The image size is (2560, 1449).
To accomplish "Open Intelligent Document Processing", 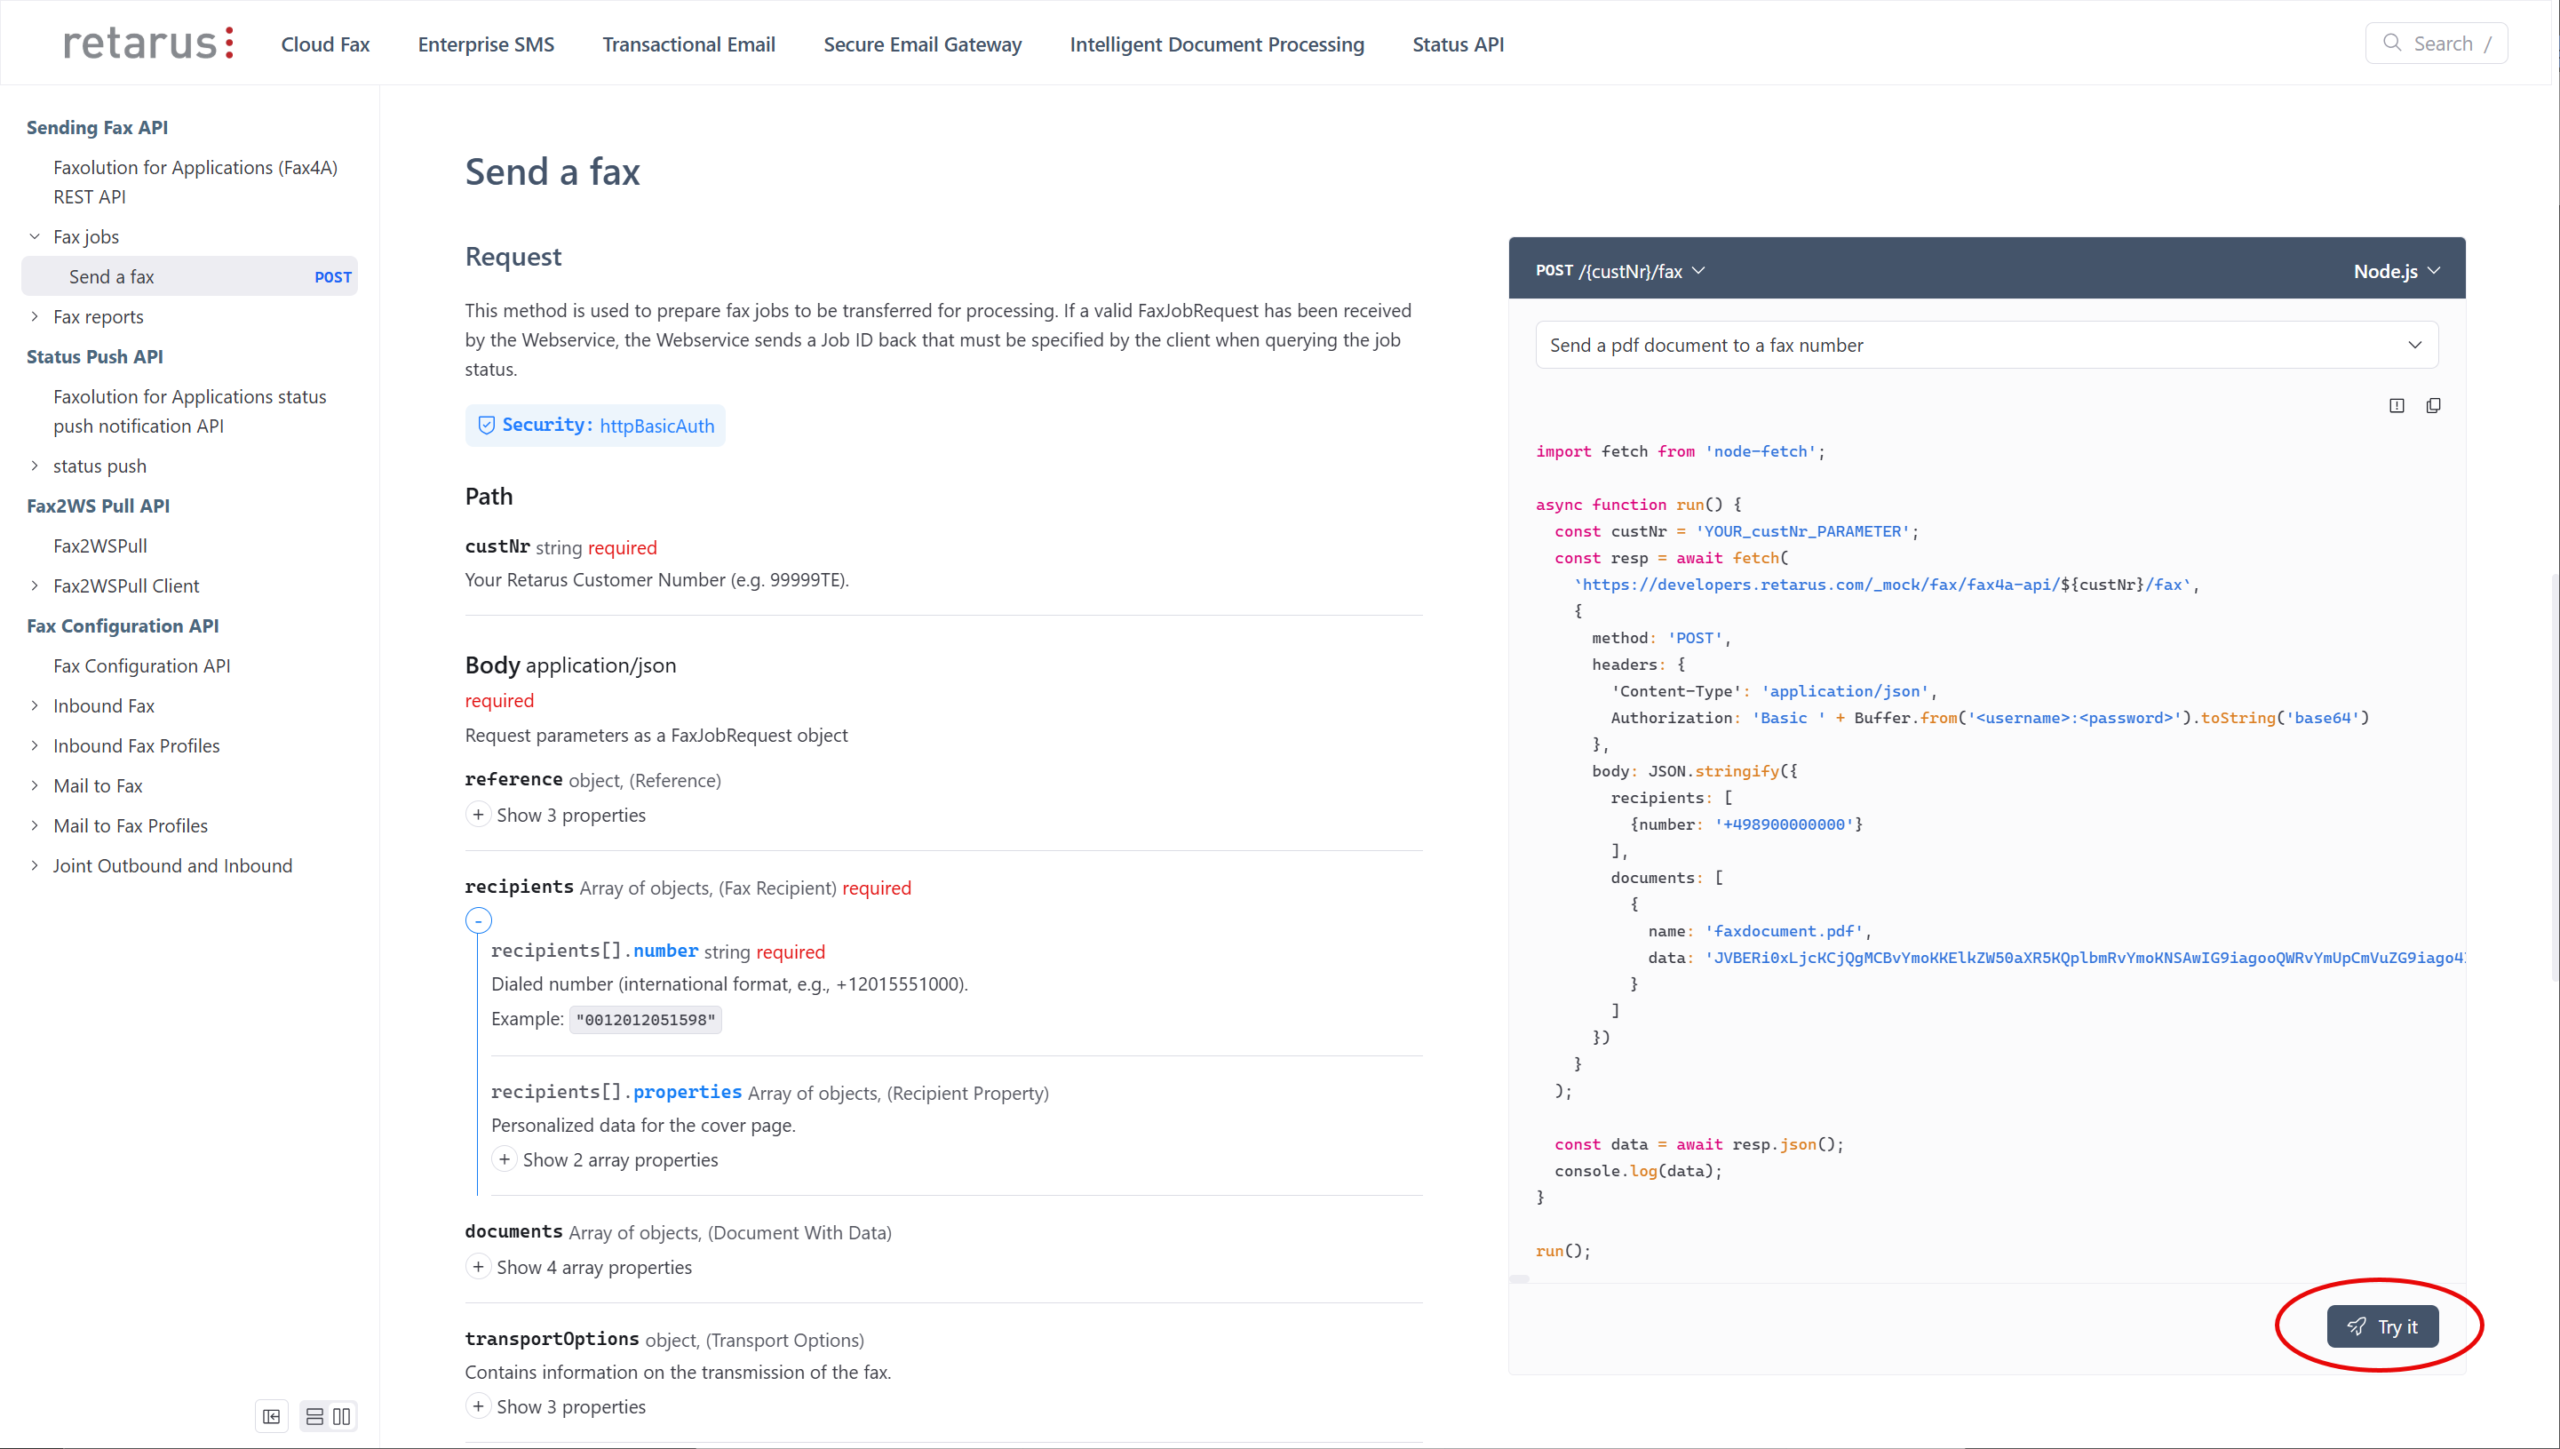I will click(x=1217, y=44).
